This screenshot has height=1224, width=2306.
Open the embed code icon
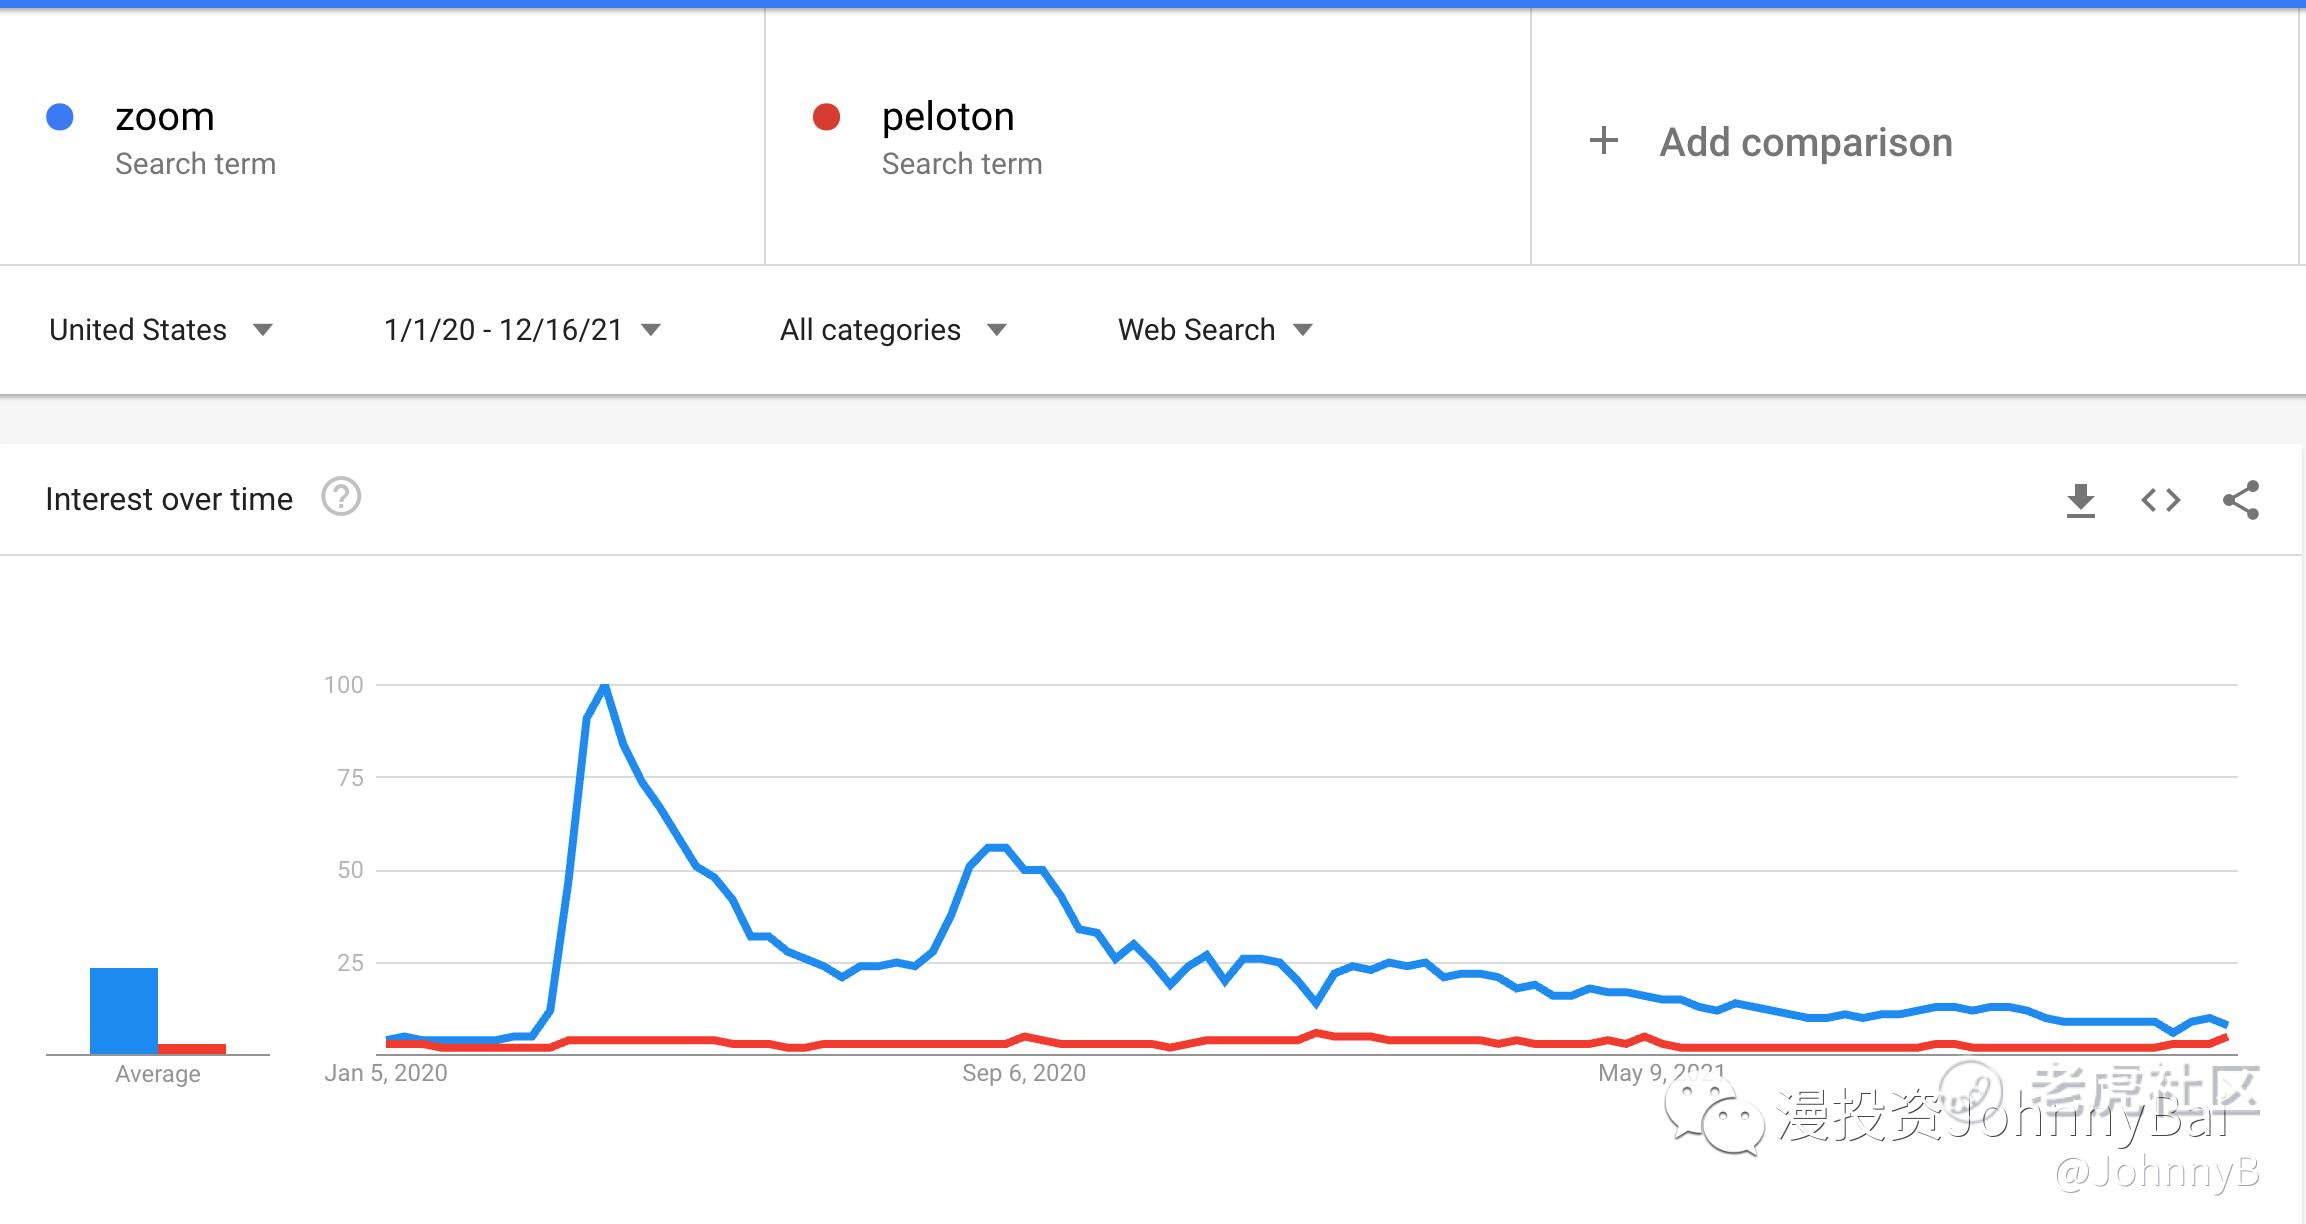pos(2160,500)
